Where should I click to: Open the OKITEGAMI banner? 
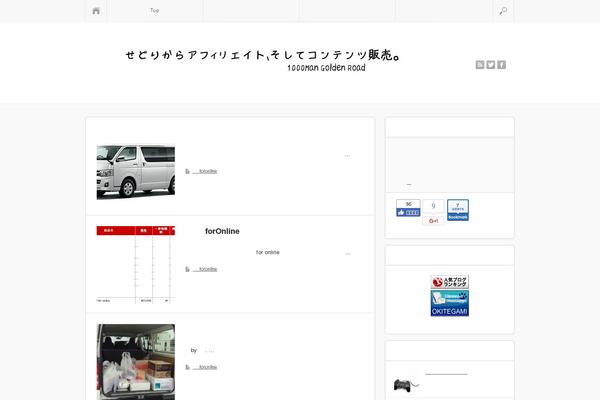pos(450,303)
